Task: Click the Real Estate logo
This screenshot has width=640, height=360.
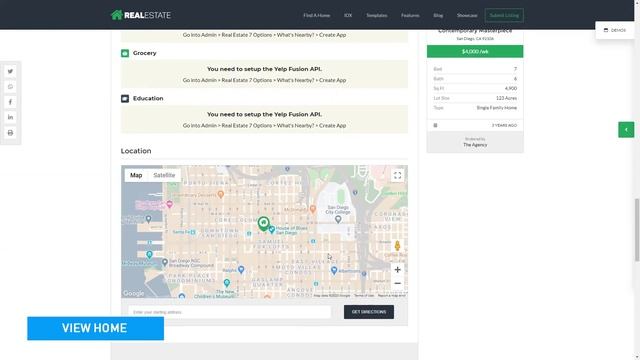Action: point(141,15)
